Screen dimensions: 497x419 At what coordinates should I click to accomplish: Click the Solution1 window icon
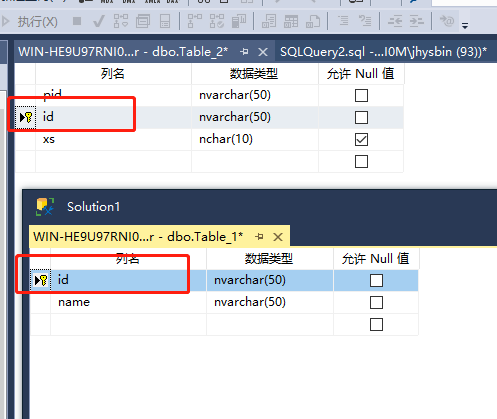pyautogui.click(x=45, y=207)
